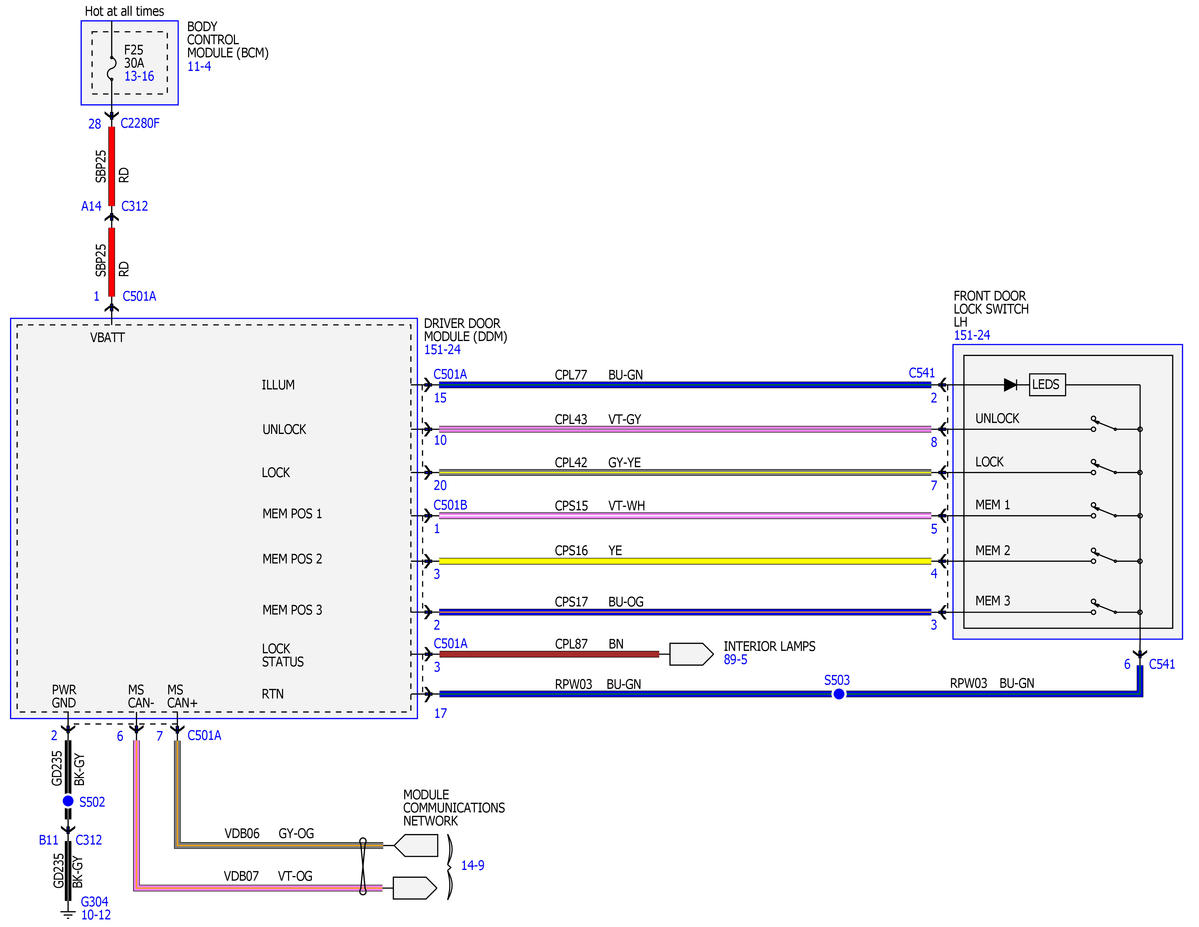Click the G304 ground label
The height and width of the screenshot is (927, 1199).
pyautogui.click(x=95, y=902)
